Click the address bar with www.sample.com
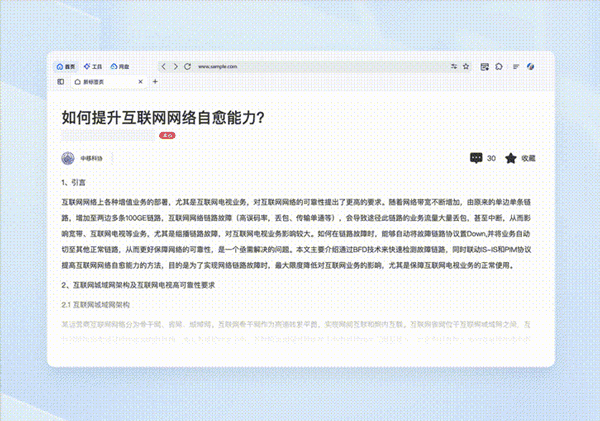600x421 pixels. coord(300,66)
